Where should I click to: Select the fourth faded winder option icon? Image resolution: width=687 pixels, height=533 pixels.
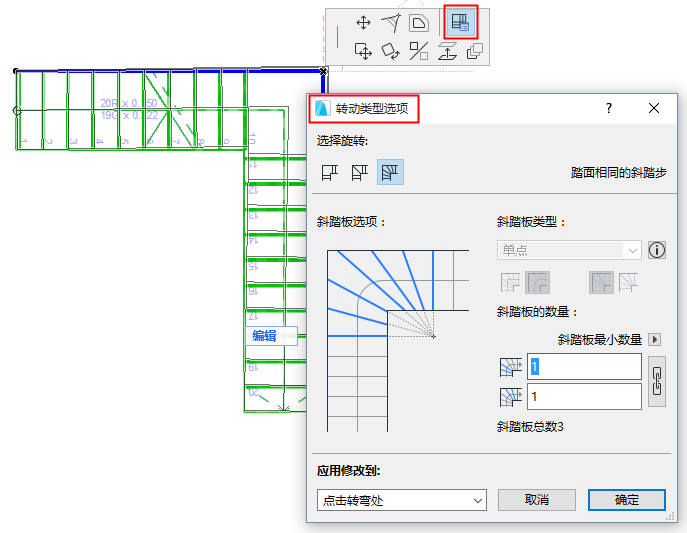628,282
